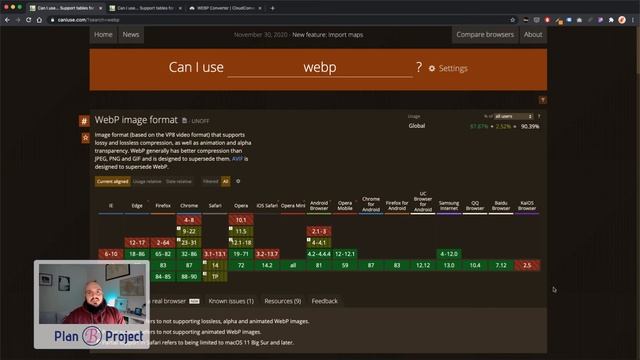The width and height of the screenshot is (640, 360).
Task: Click the Safari 14 cell
Action: [215, 265]
